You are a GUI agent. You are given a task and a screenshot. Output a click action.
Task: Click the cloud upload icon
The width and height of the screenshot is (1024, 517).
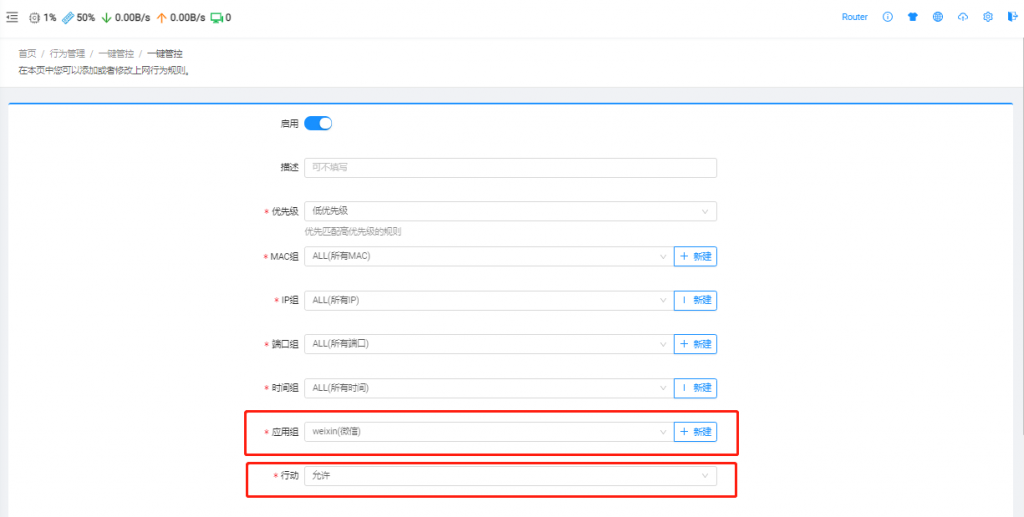[963, 17]
